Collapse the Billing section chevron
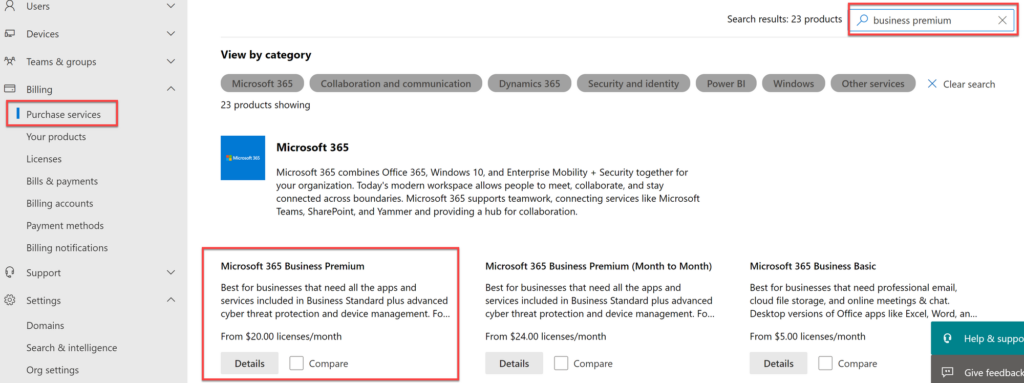 (x=171, y=89)
